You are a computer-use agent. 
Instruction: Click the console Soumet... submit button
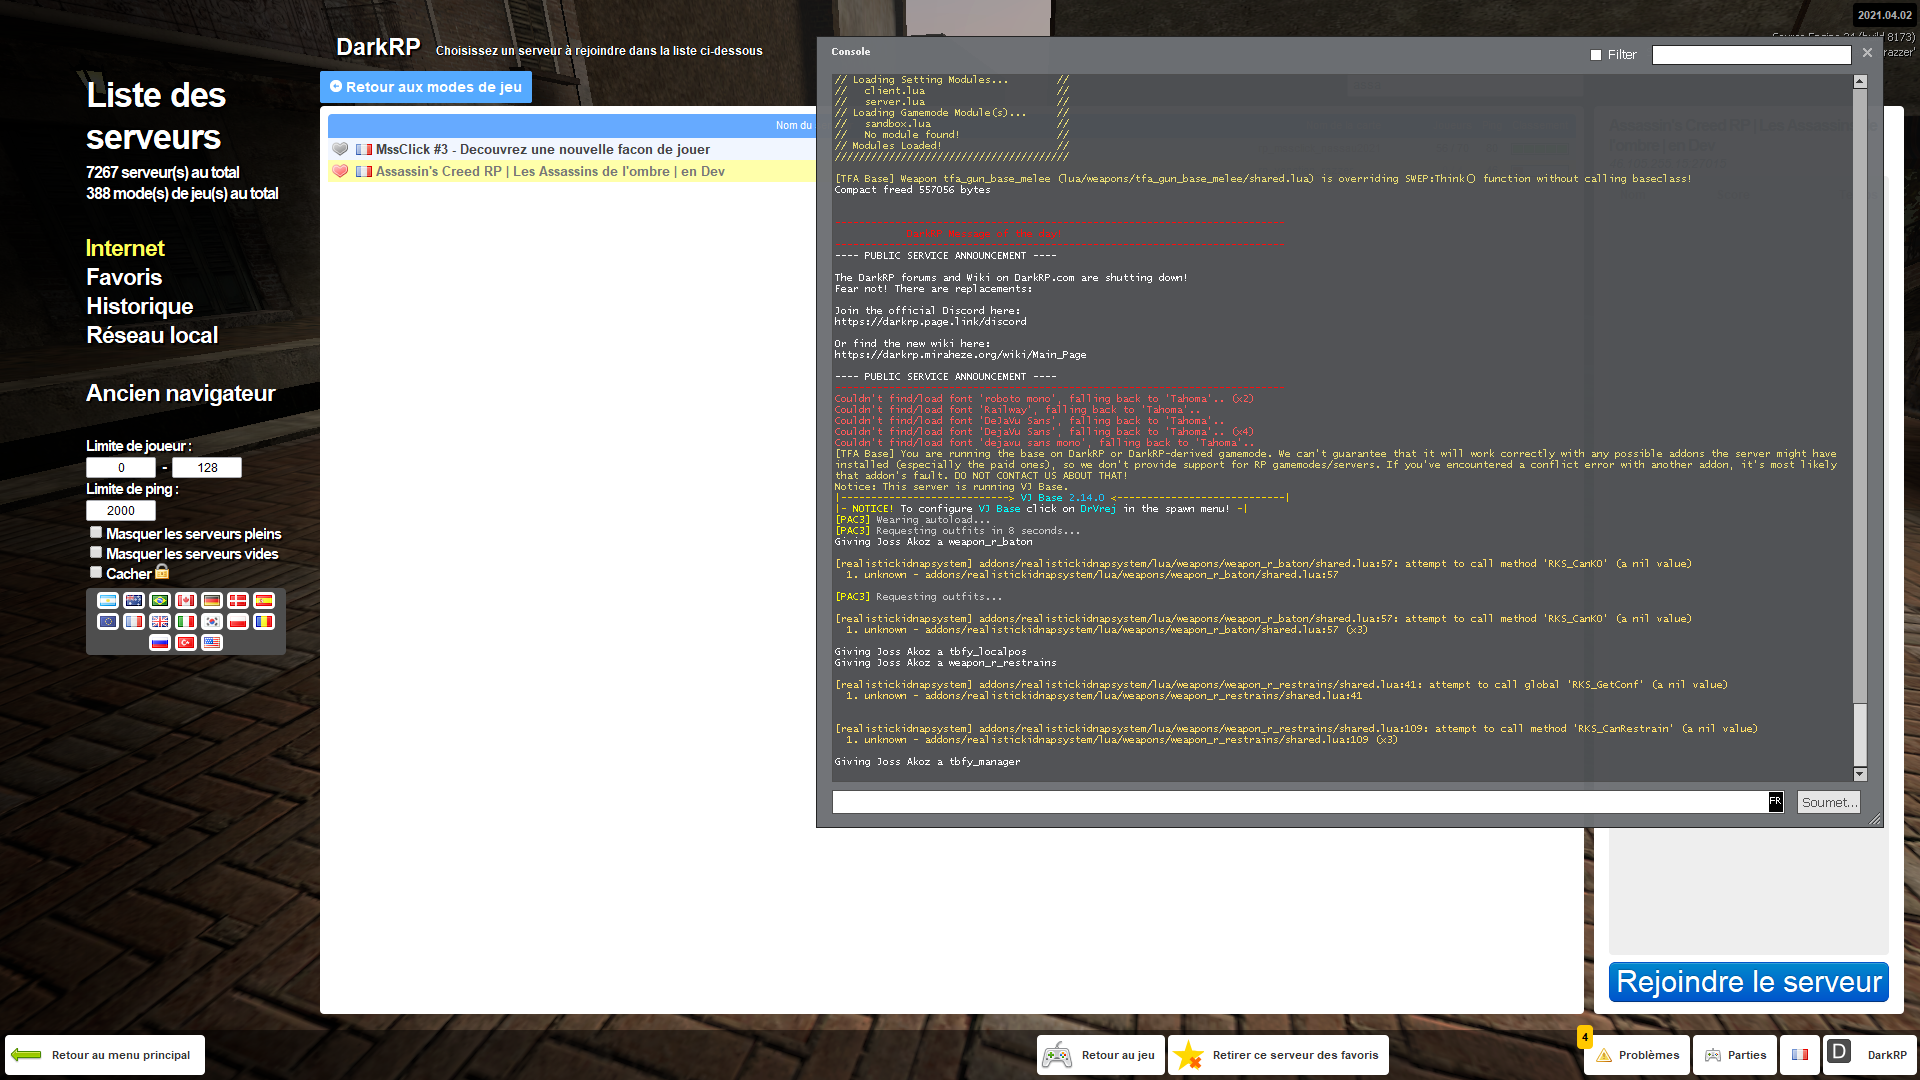pyautogui.click(x=1829, y=802)
